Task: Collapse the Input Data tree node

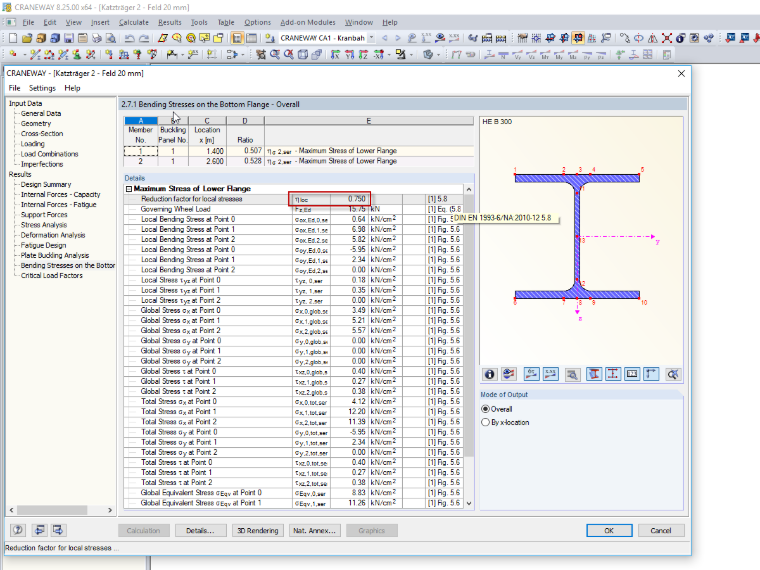Action: pyautogui.click(x=25, y=103)
